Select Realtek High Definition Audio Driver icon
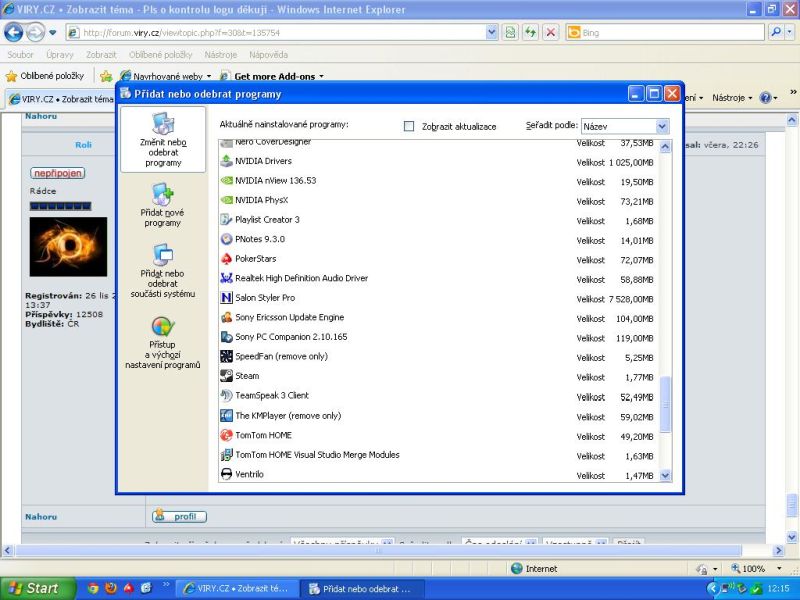 226,278
